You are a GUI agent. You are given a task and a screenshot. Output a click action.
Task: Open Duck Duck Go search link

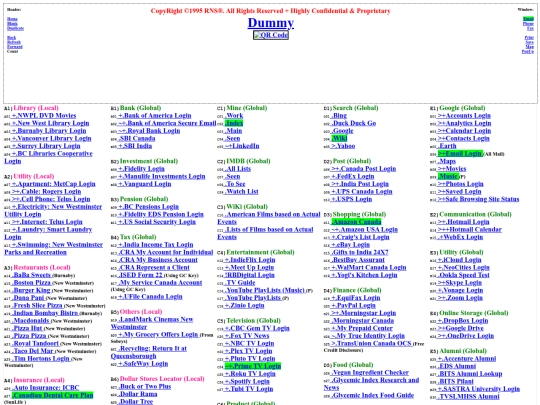pos(353,123)
